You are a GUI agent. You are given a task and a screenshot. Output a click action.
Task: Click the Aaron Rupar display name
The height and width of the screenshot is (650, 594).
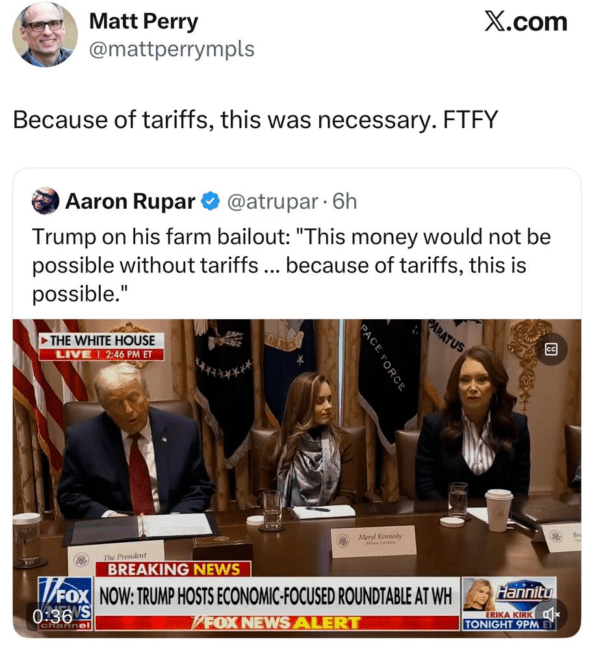130,201
